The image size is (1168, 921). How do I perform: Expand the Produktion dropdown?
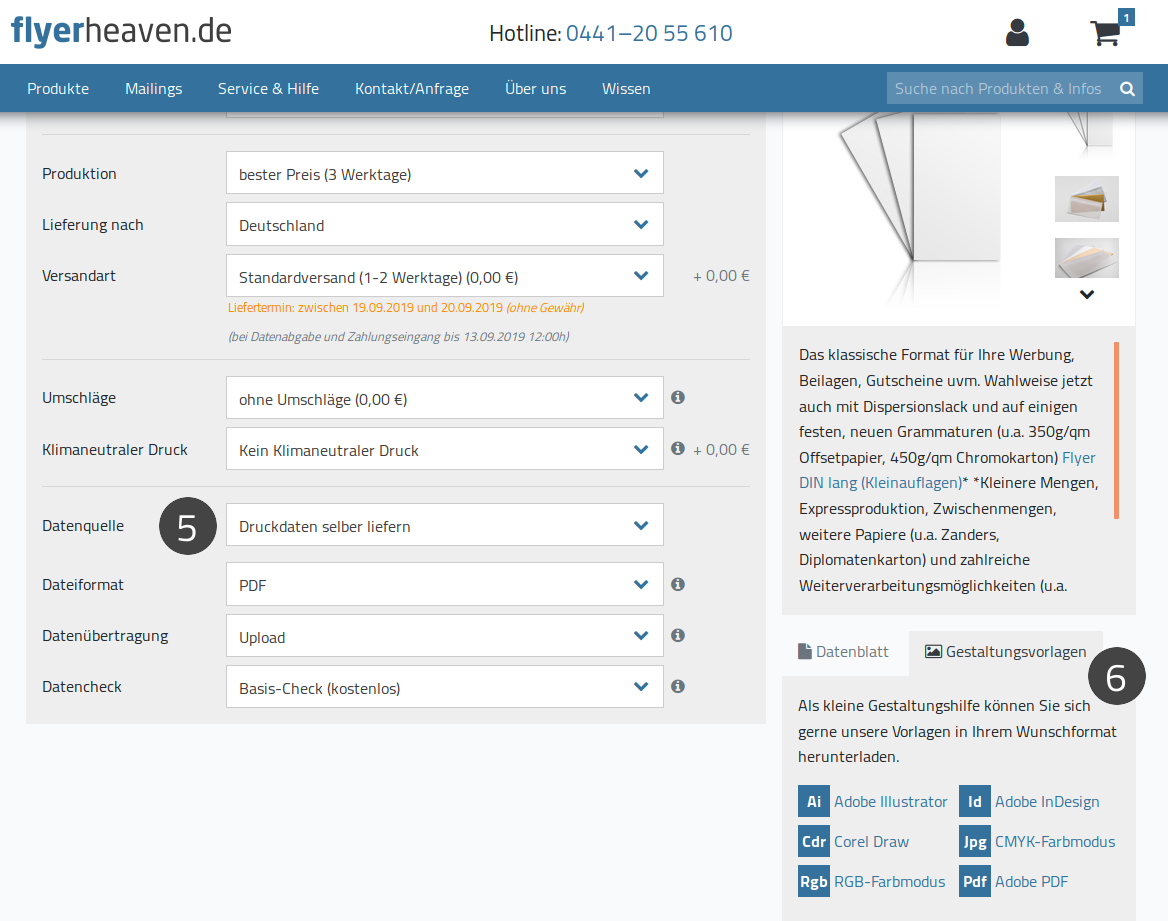coord(445,174)
